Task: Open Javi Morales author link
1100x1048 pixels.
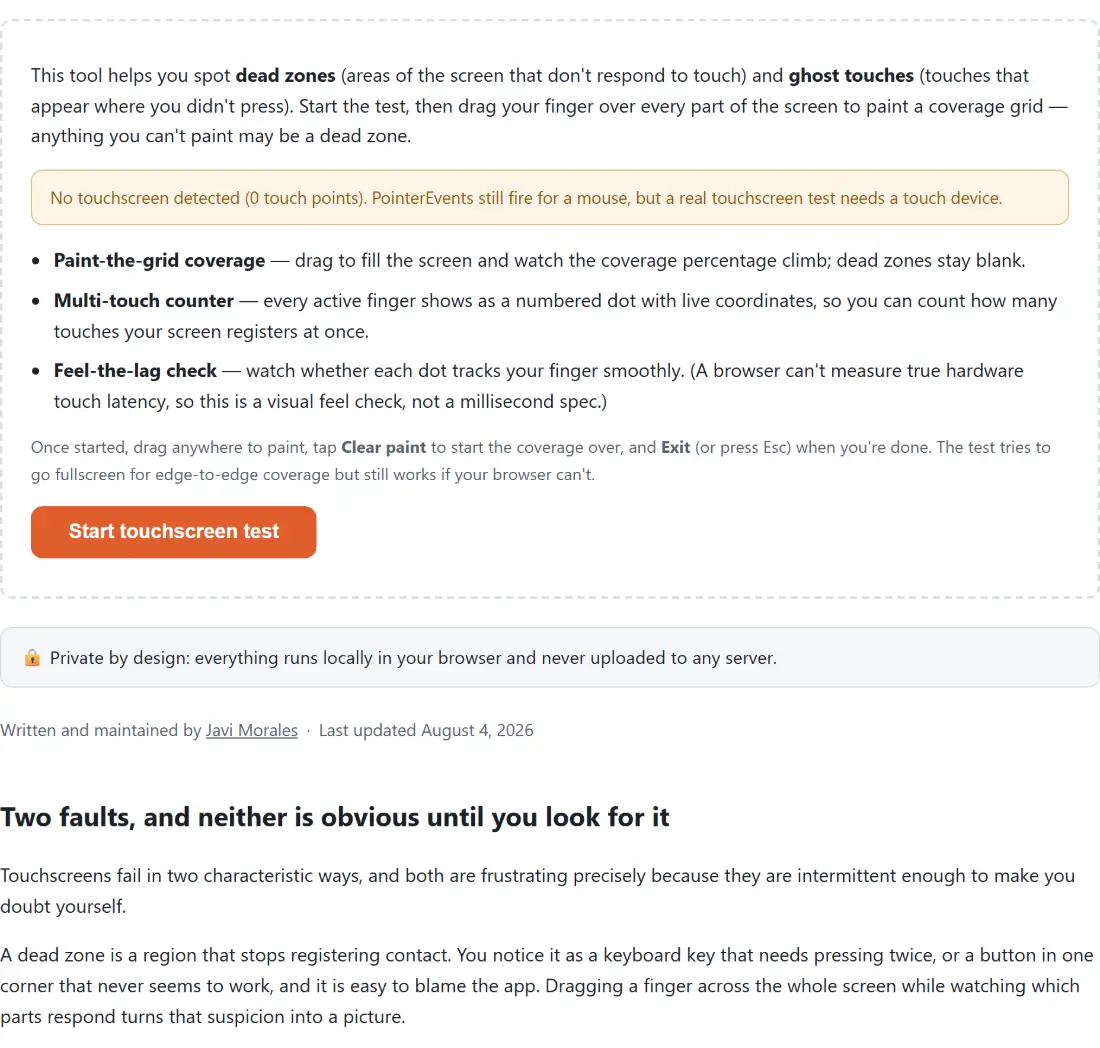Action: (x=251, y=730)
